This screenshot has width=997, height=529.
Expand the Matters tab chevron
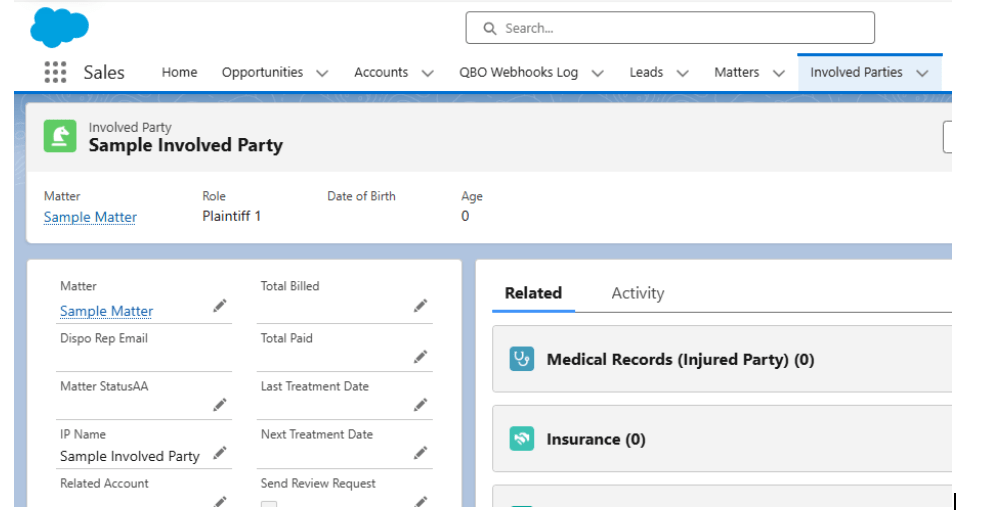coord(779,73)
